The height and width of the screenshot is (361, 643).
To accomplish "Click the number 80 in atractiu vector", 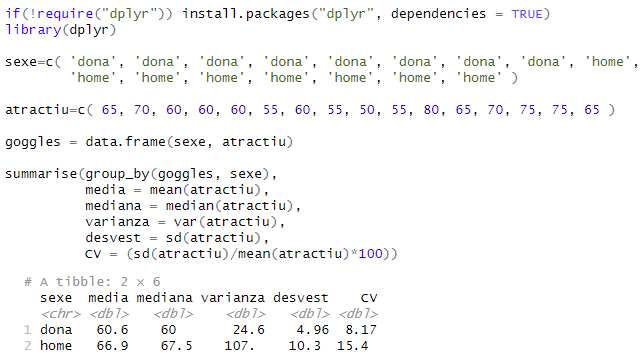I will coord(431,110).
